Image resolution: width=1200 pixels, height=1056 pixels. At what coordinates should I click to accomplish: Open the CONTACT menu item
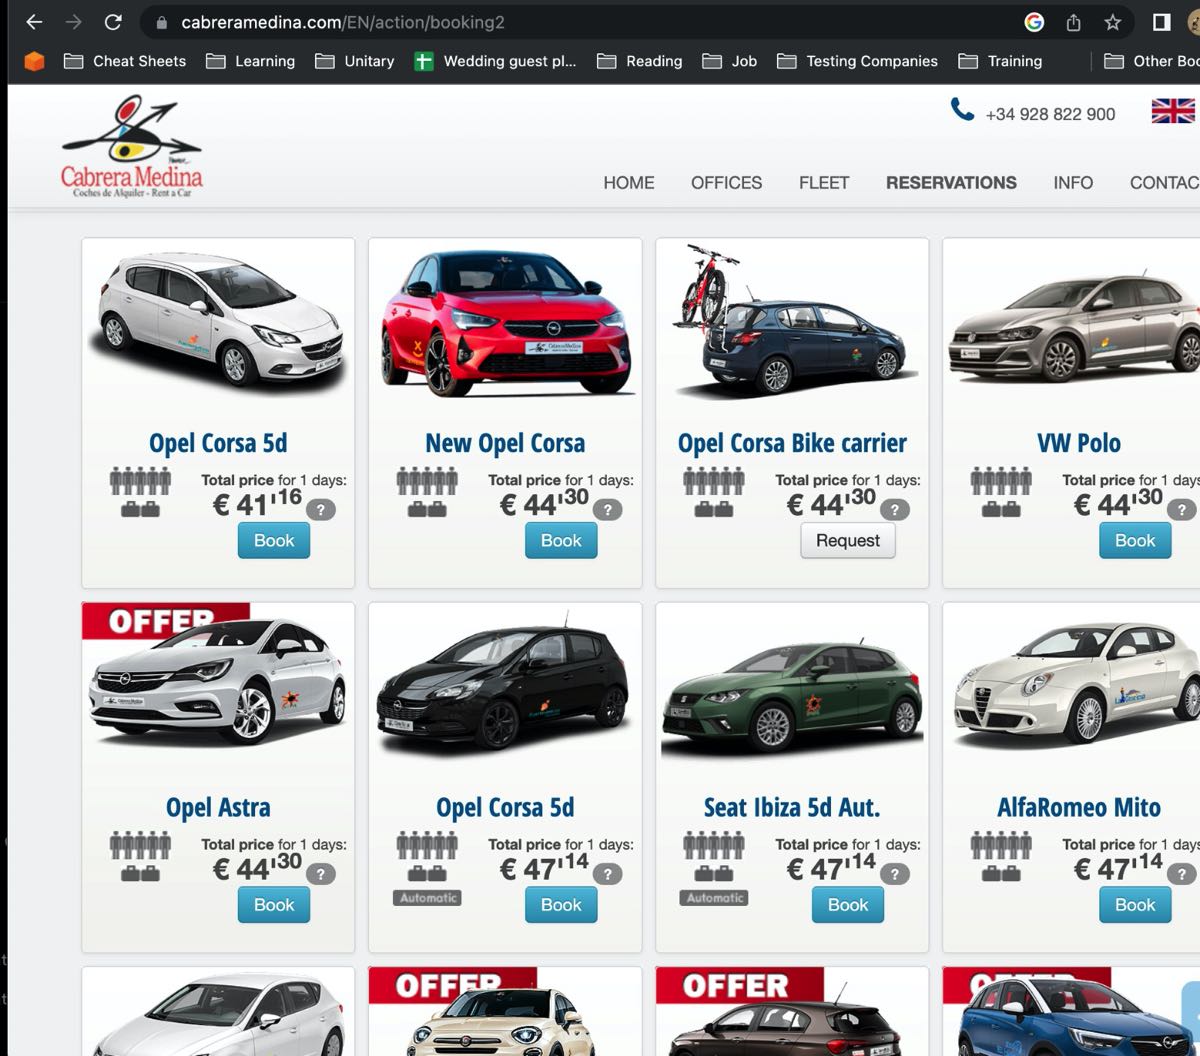click(1164, 183)
